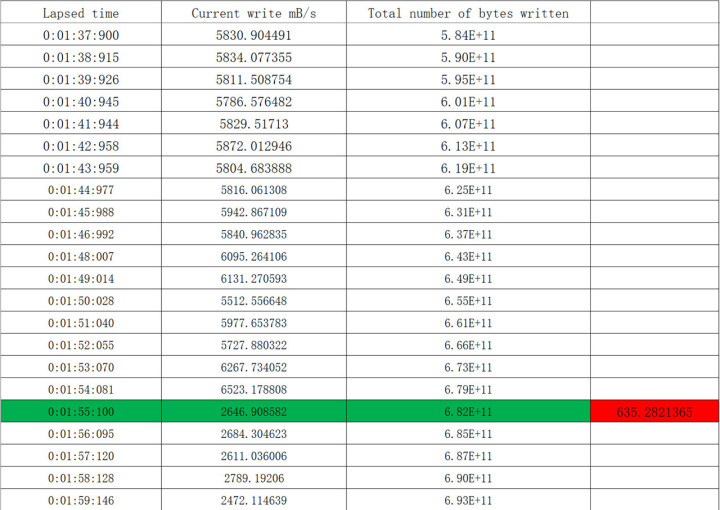Select write speed cell 5840.962835
Viewport: 720px width, 510px height.
point(254,234)
